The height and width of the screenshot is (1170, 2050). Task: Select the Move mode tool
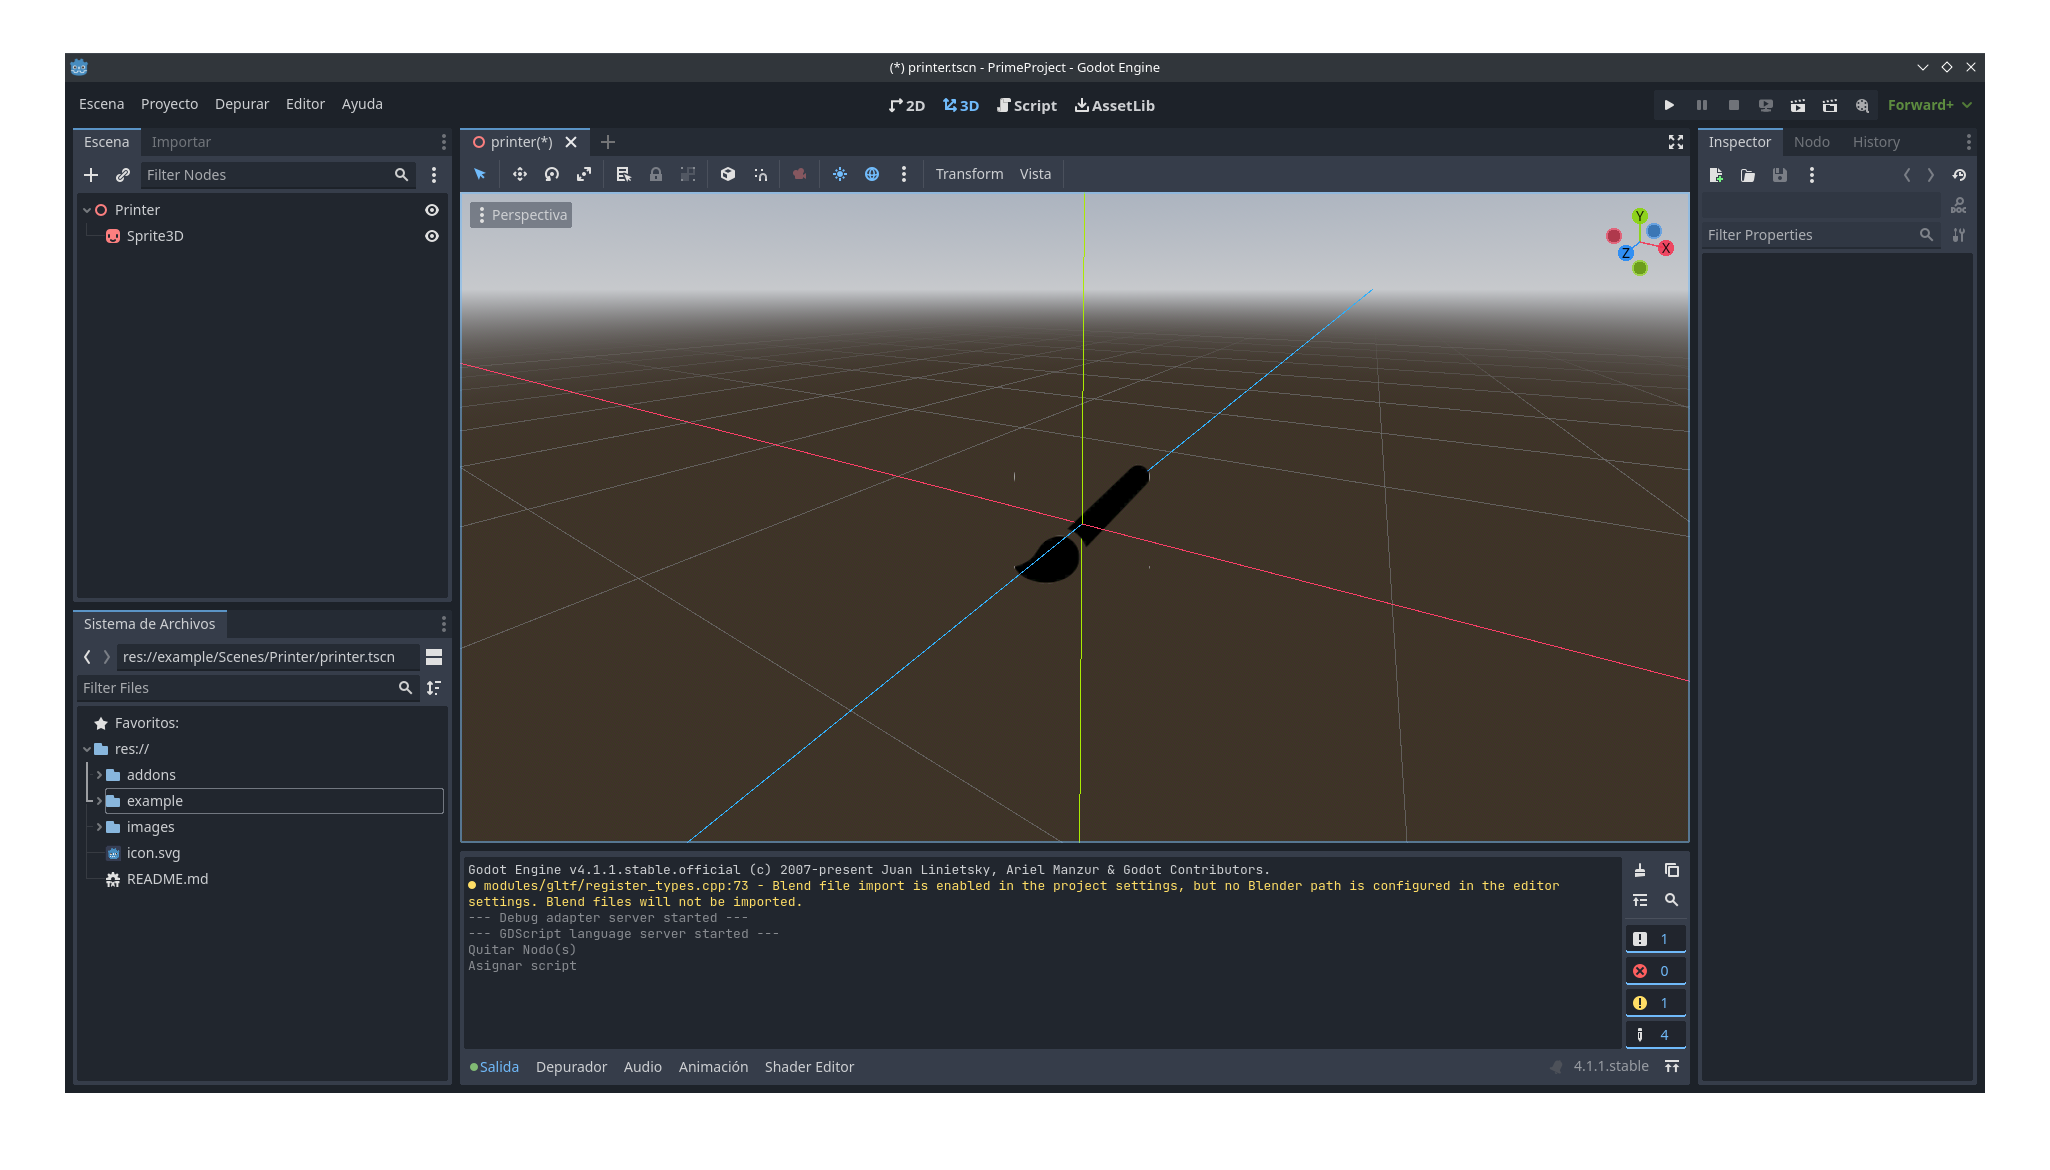coord(519,174)
